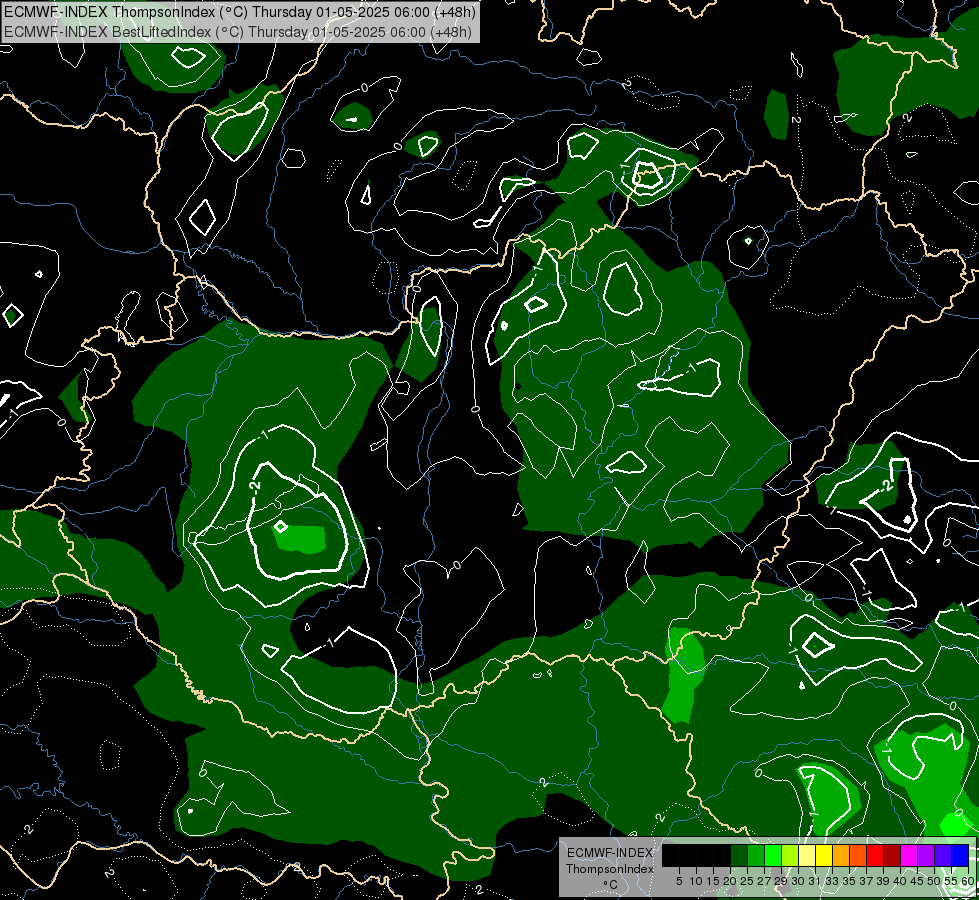
Task: Pick the yellow-green 29–30 legend swatch
Action: 790,855
